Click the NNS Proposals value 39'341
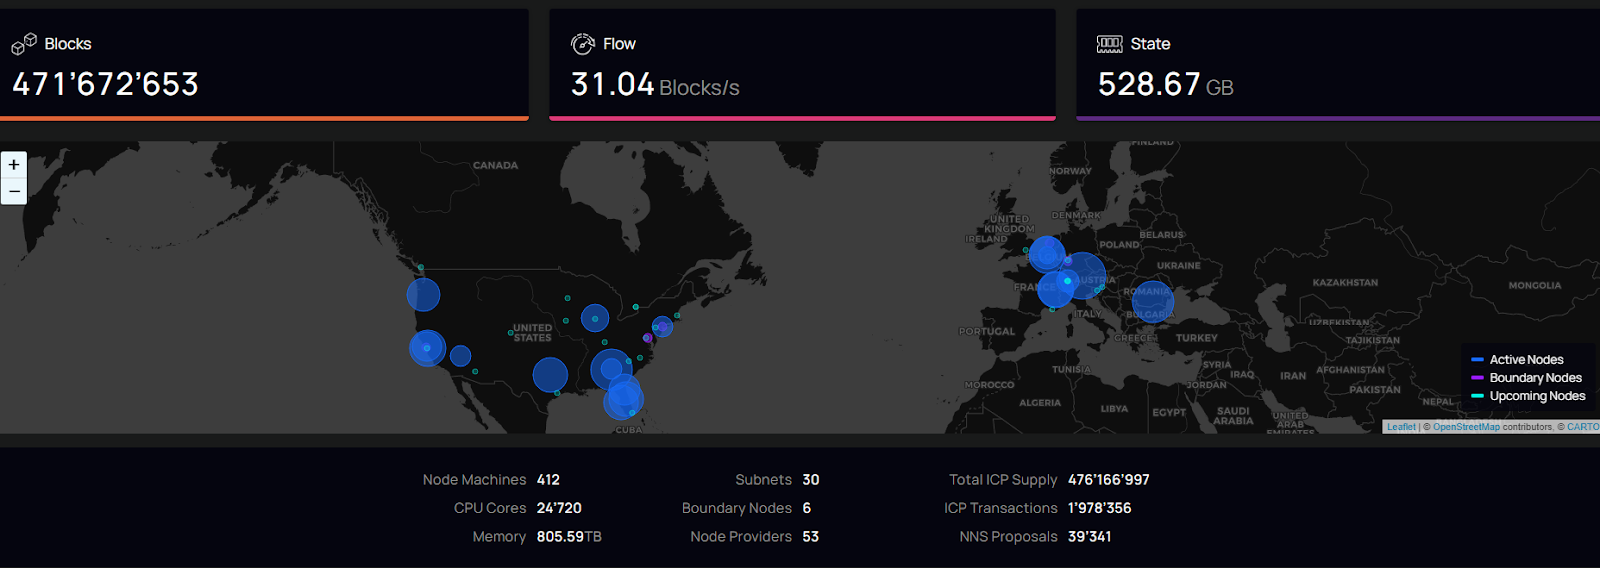This screenshot has height=568, width=1600. click(1089, 537)
